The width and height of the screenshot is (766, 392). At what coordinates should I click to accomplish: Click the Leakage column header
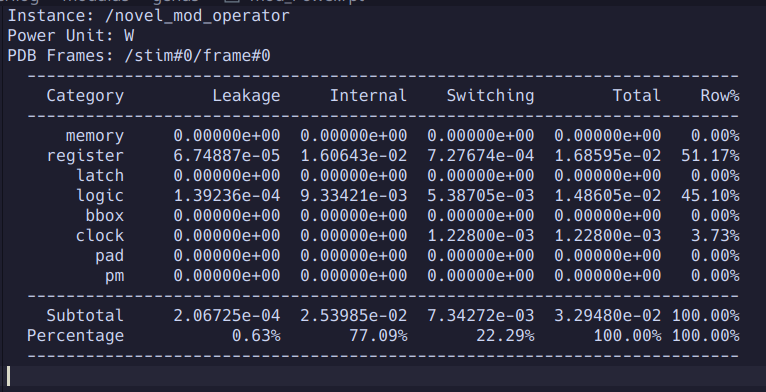point(246,96)
